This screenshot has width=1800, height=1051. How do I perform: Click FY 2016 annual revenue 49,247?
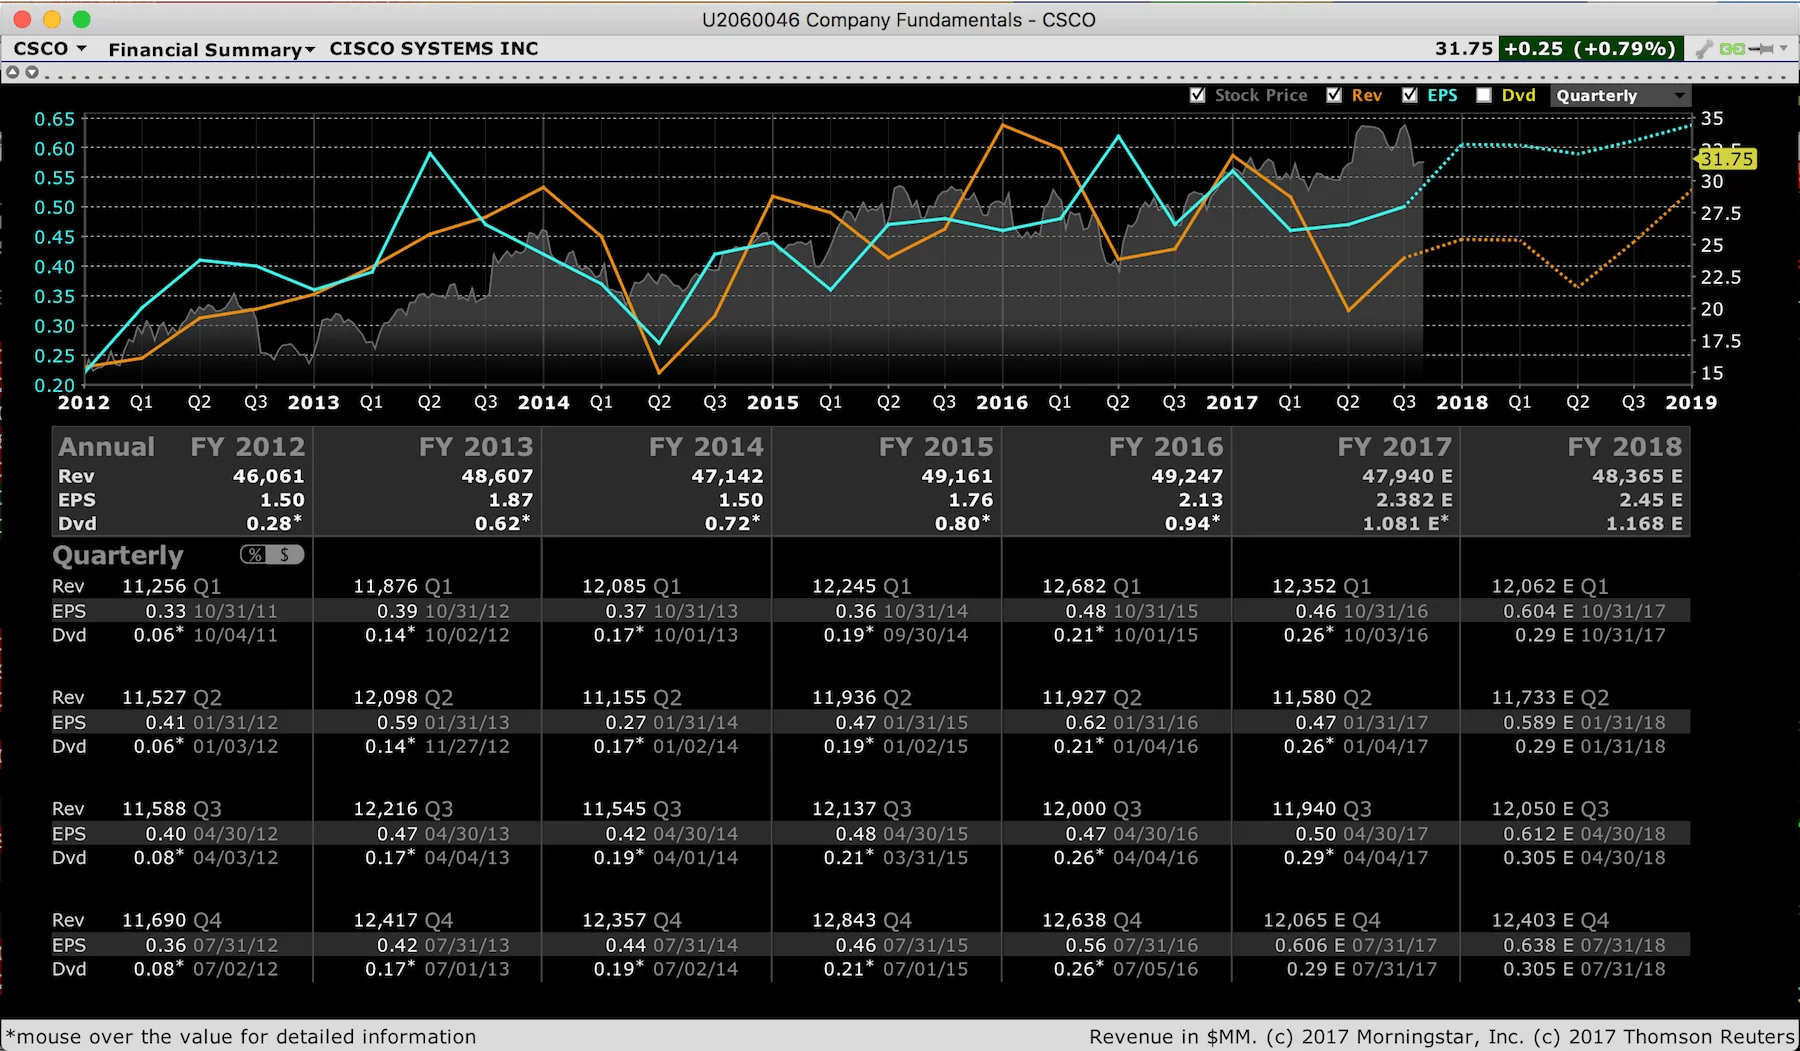coord(1187,476)
